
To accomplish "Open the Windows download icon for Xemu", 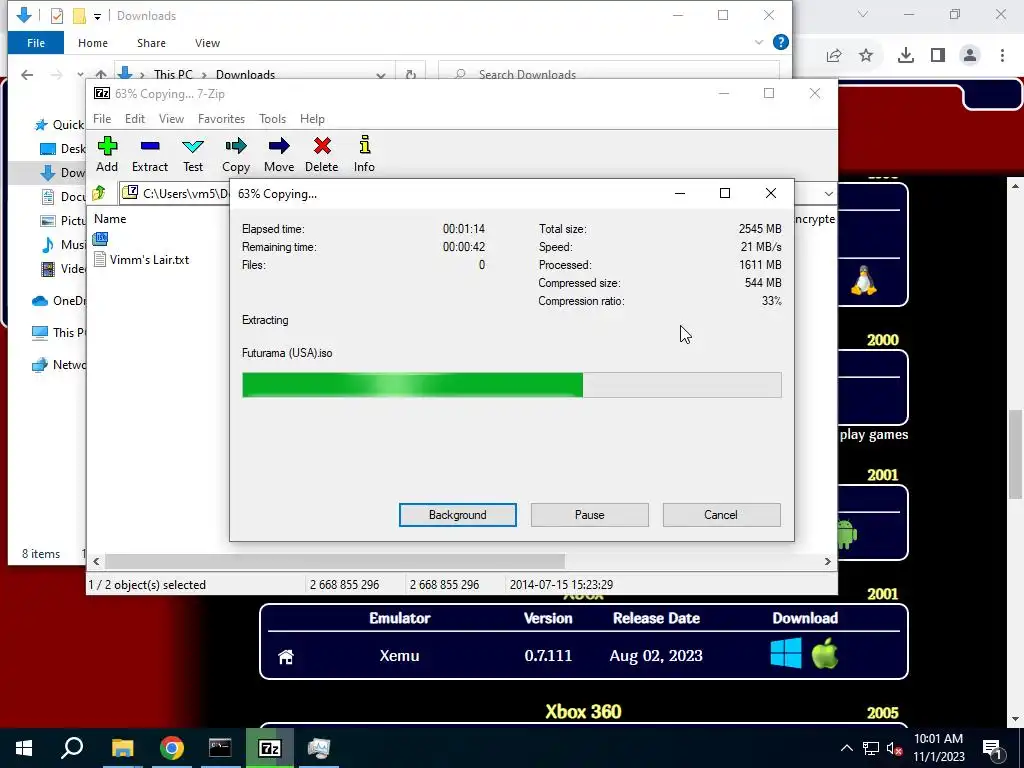I will 786,654.
